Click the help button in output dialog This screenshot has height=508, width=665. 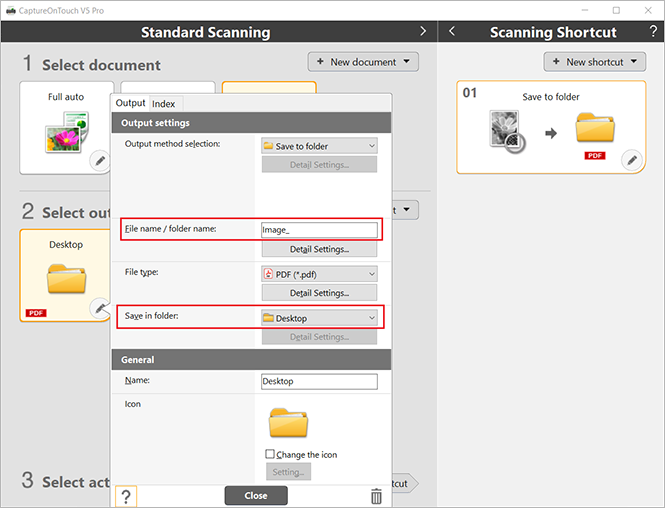pos(126,496)
